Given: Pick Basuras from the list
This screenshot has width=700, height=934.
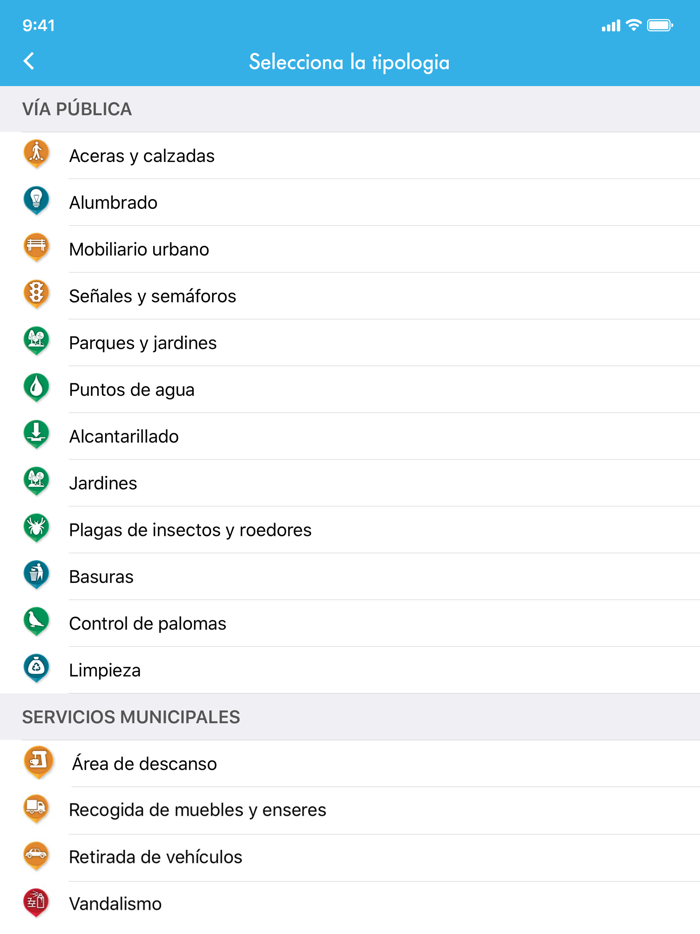Looking at the screenshot, I should point(101,577).
